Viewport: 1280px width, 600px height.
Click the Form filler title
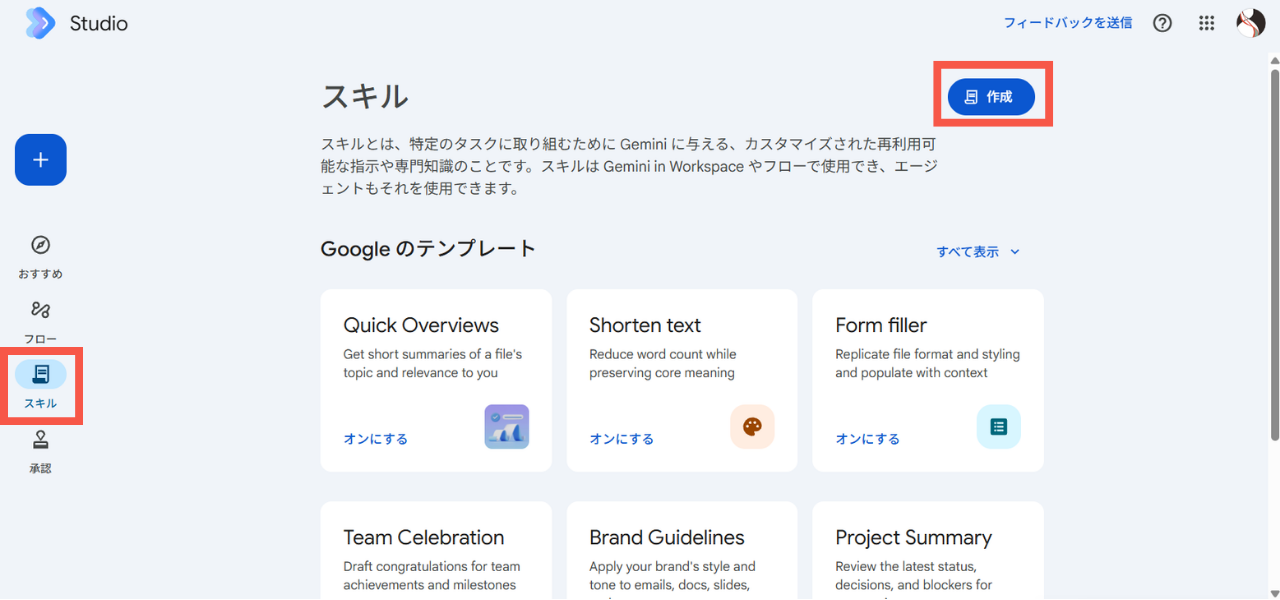881,326
